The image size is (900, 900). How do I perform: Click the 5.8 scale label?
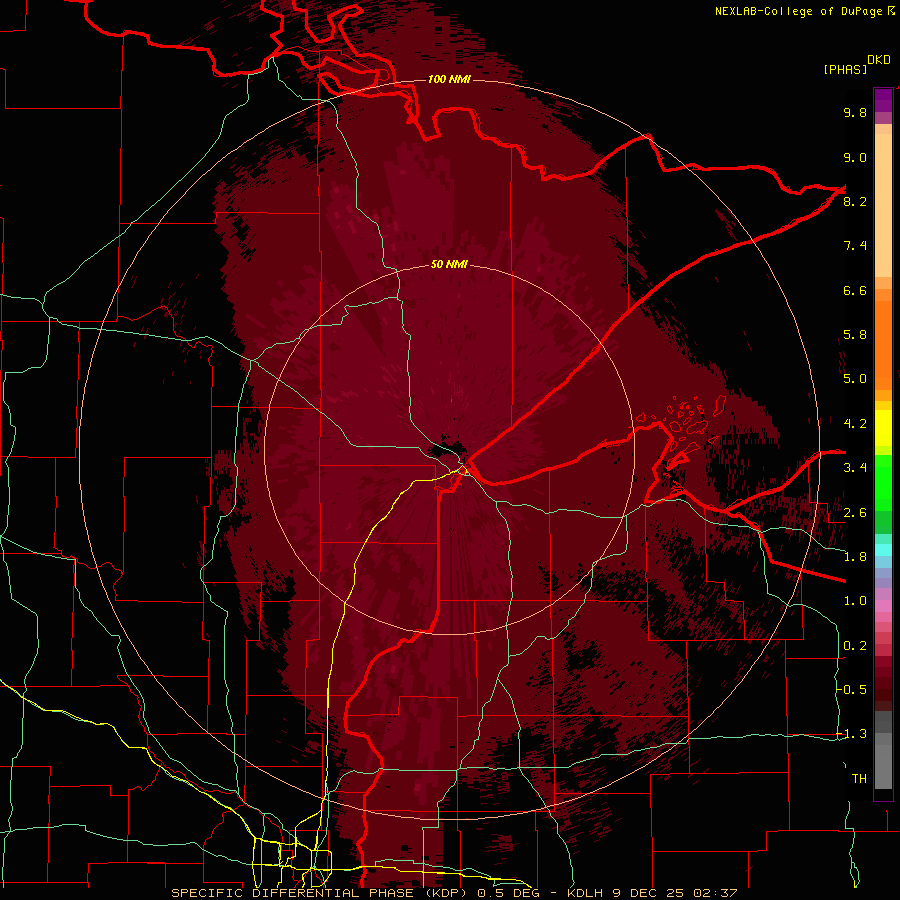click(855, 335)
